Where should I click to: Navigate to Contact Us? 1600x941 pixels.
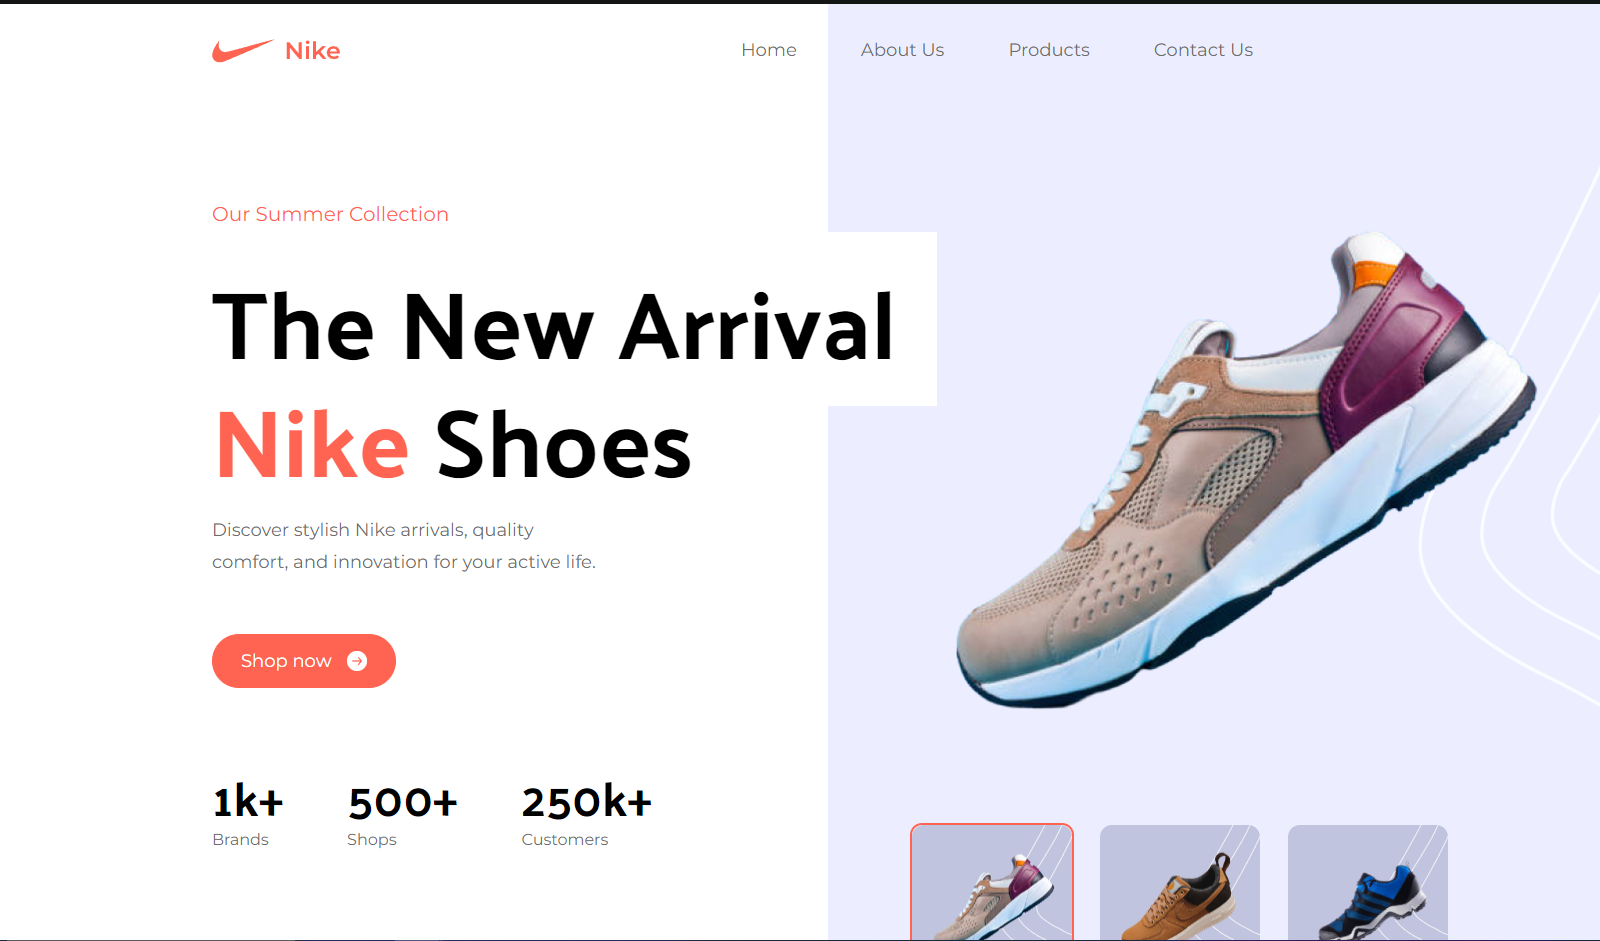click(x=1203, y=50)
